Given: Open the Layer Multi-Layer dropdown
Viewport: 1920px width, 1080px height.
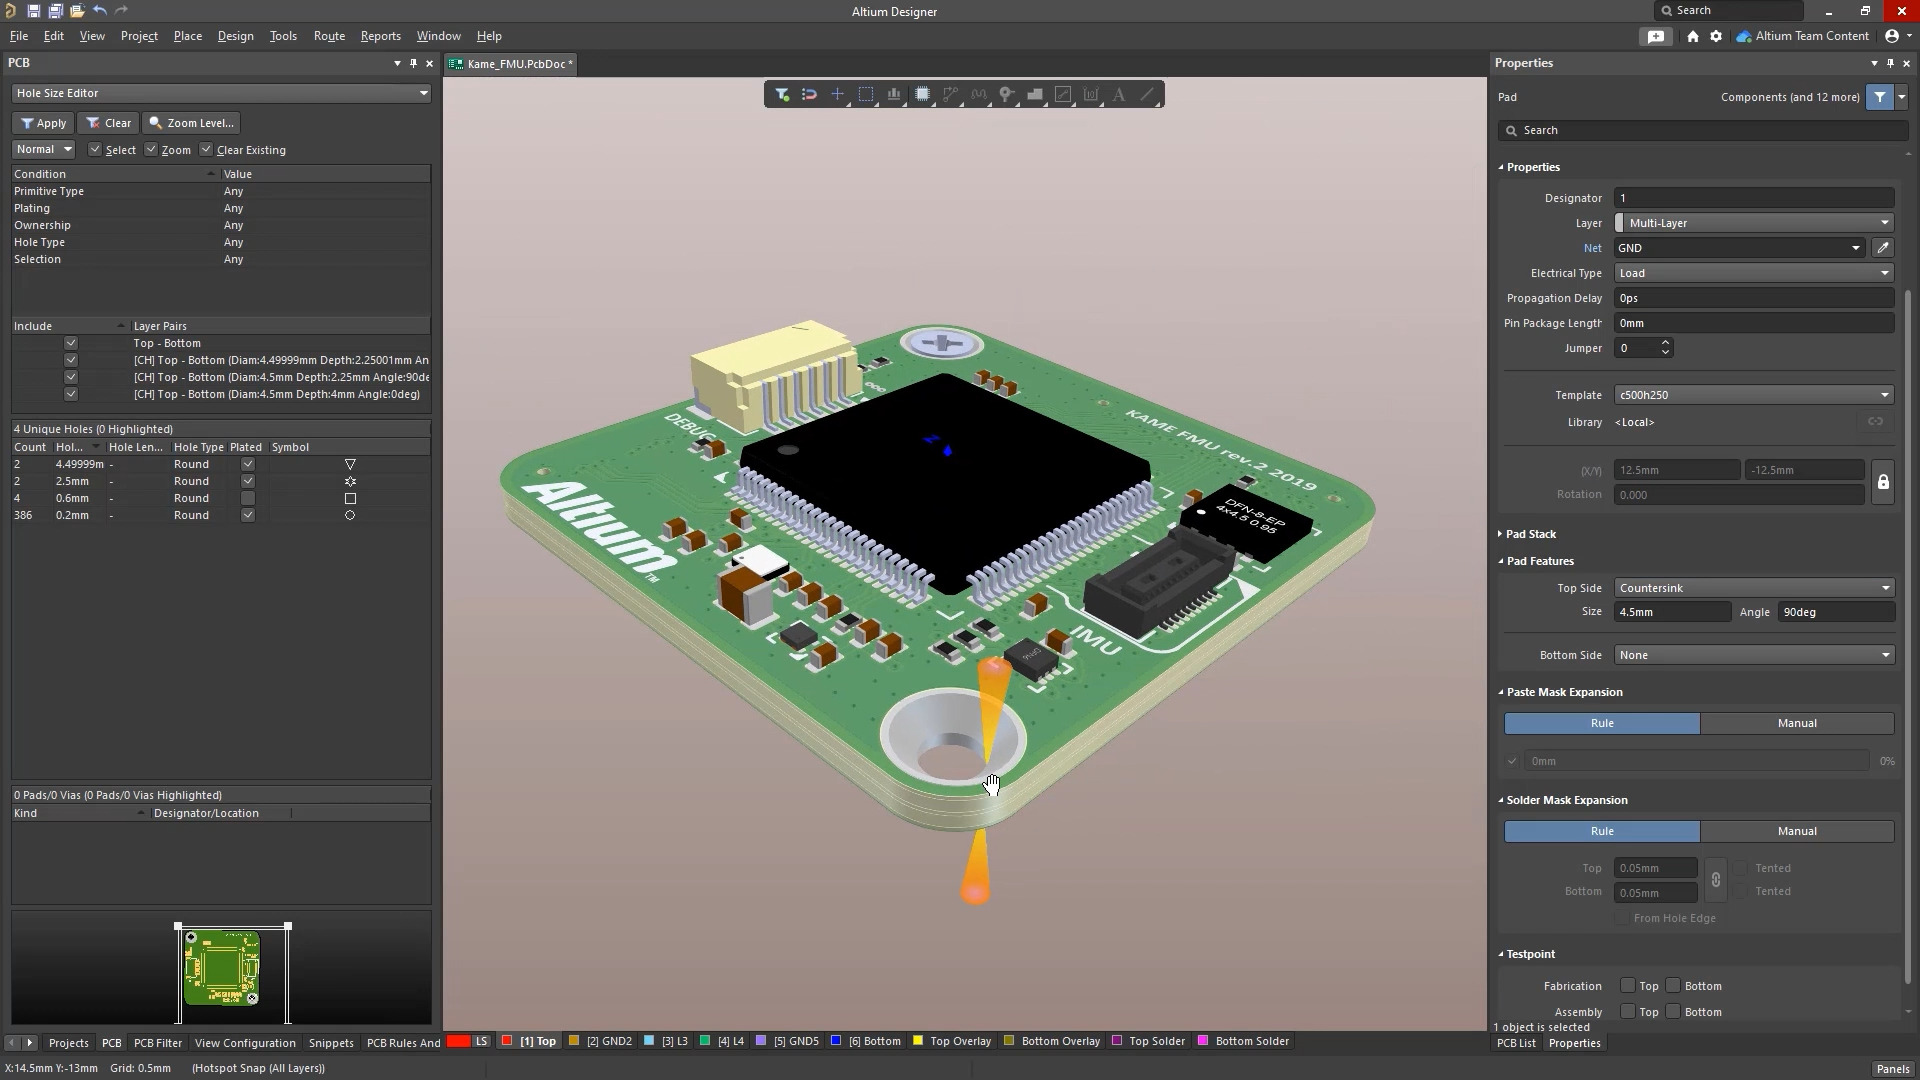Looking at the screenshot, I should 1754,223.
